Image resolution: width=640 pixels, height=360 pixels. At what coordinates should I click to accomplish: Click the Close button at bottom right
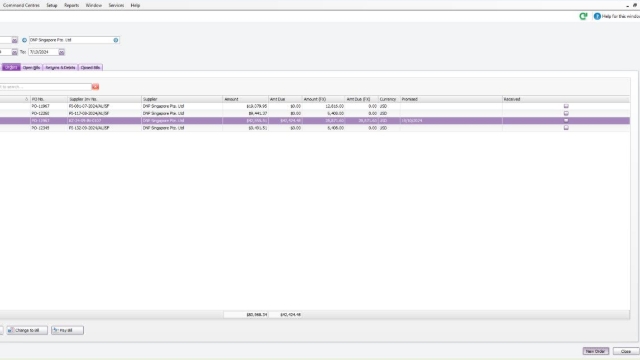point(626,351)
